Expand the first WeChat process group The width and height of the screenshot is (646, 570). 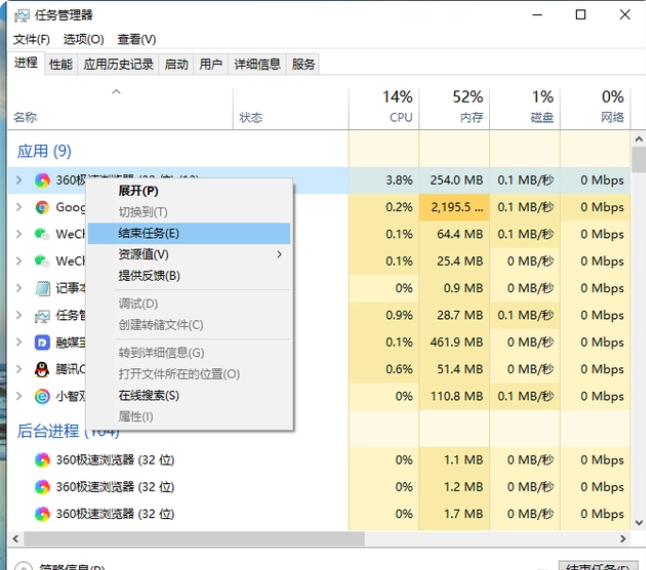19,234
